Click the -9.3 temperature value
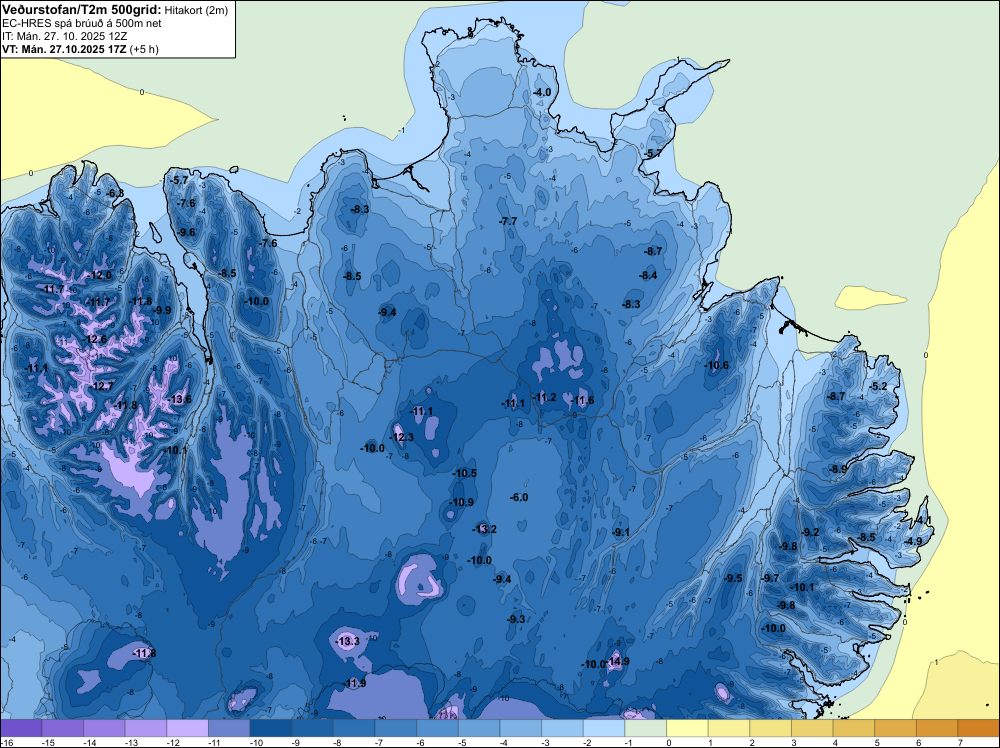 click(x=516, y=619)
